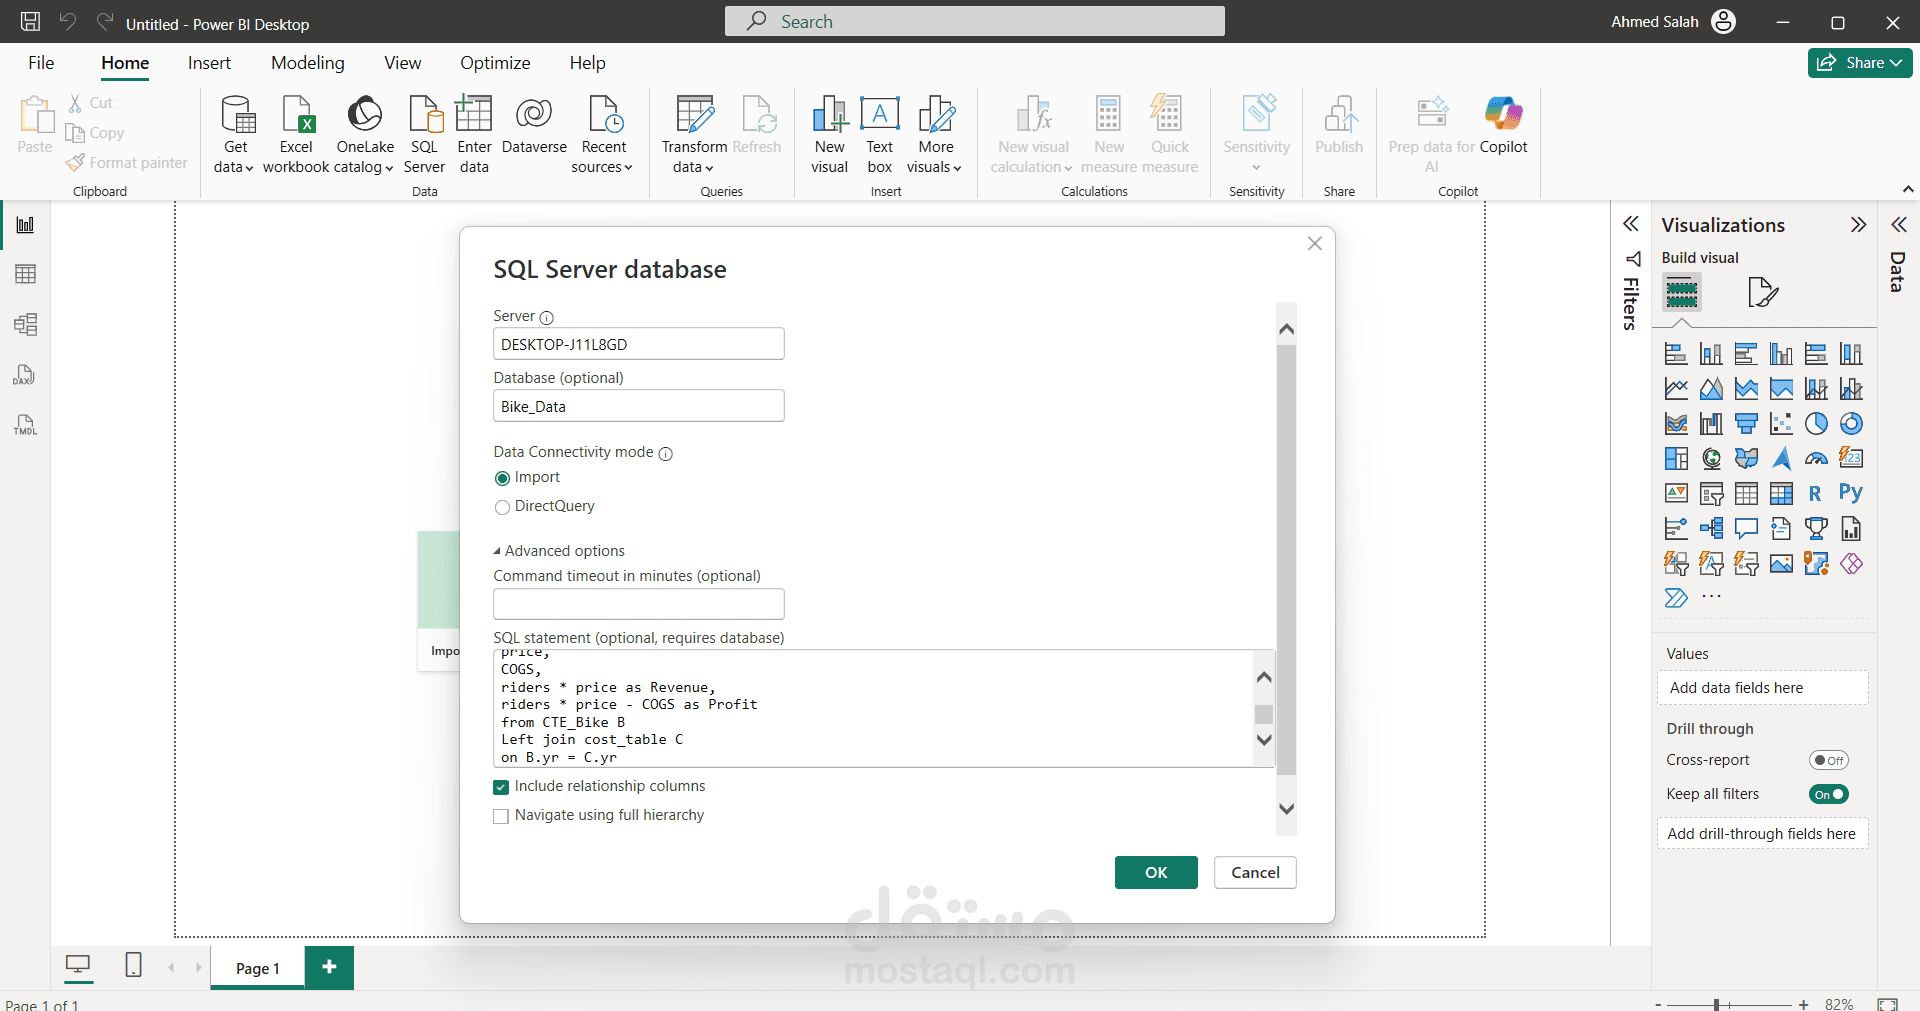
Task: Open TMDL view in left sidebar
Action: [x=26, y=425]
